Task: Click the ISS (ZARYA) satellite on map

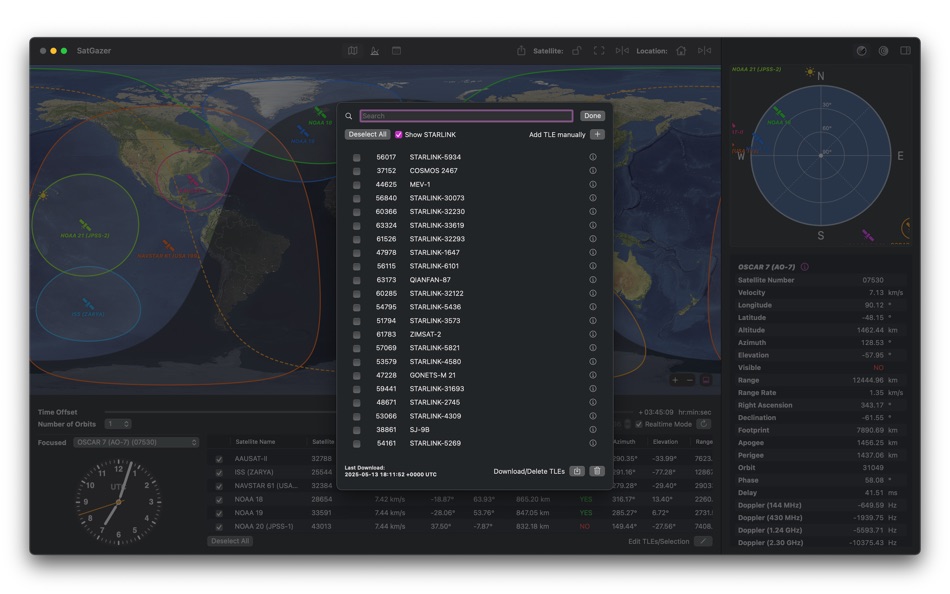Action: (x=88, y=303)
